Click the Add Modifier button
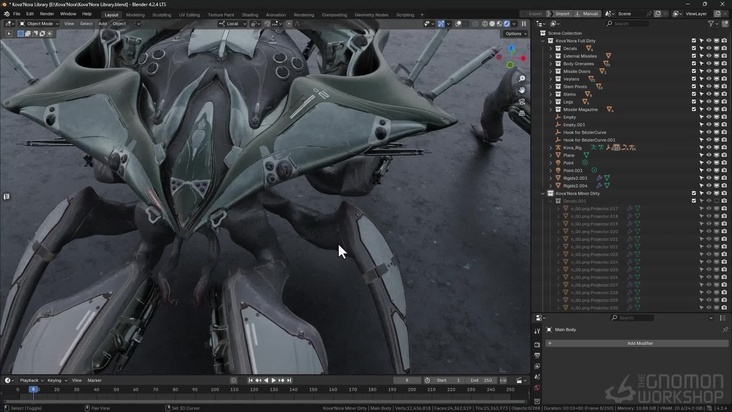Screen dimensions: 732x412 [x=637, y=343]
